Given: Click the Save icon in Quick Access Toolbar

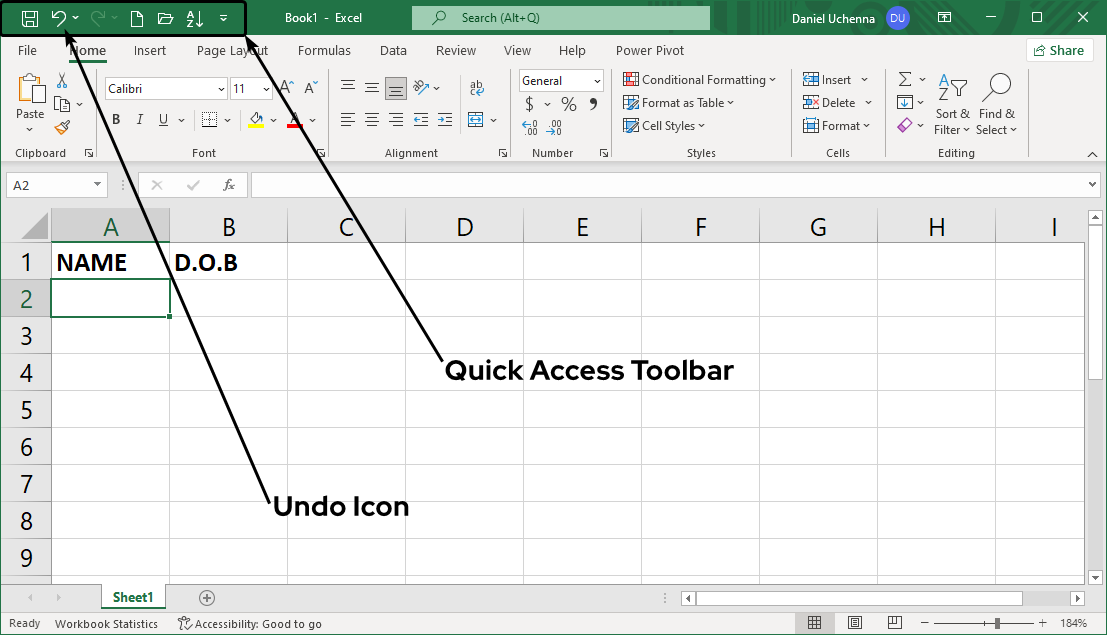Looking at the screenshot, I should pos(29,18).
